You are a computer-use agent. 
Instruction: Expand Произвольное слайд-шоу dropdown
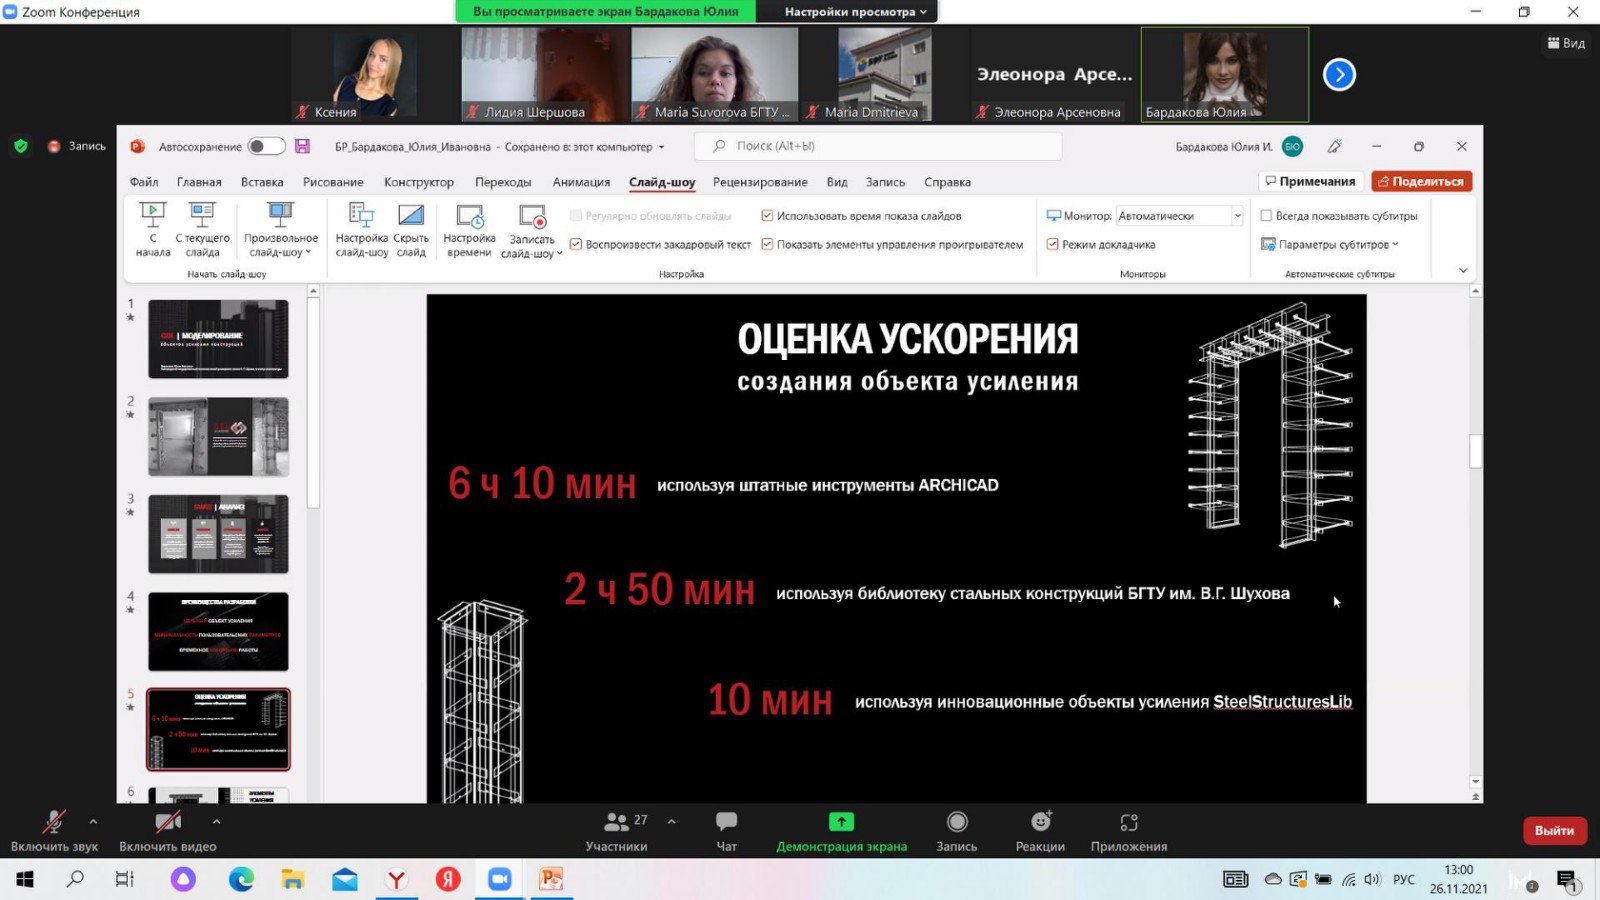point(308,253)
